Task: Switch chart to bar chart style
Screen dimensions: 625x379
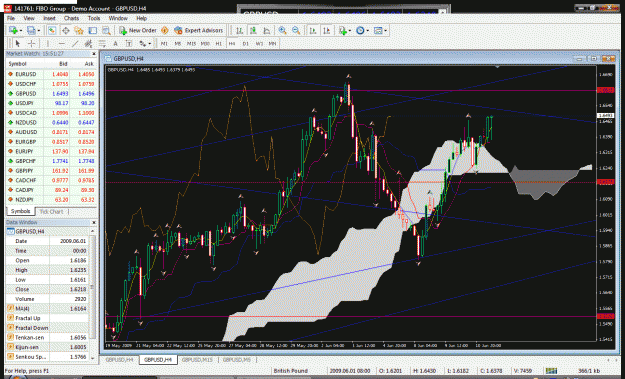Action: pos(239,30)
